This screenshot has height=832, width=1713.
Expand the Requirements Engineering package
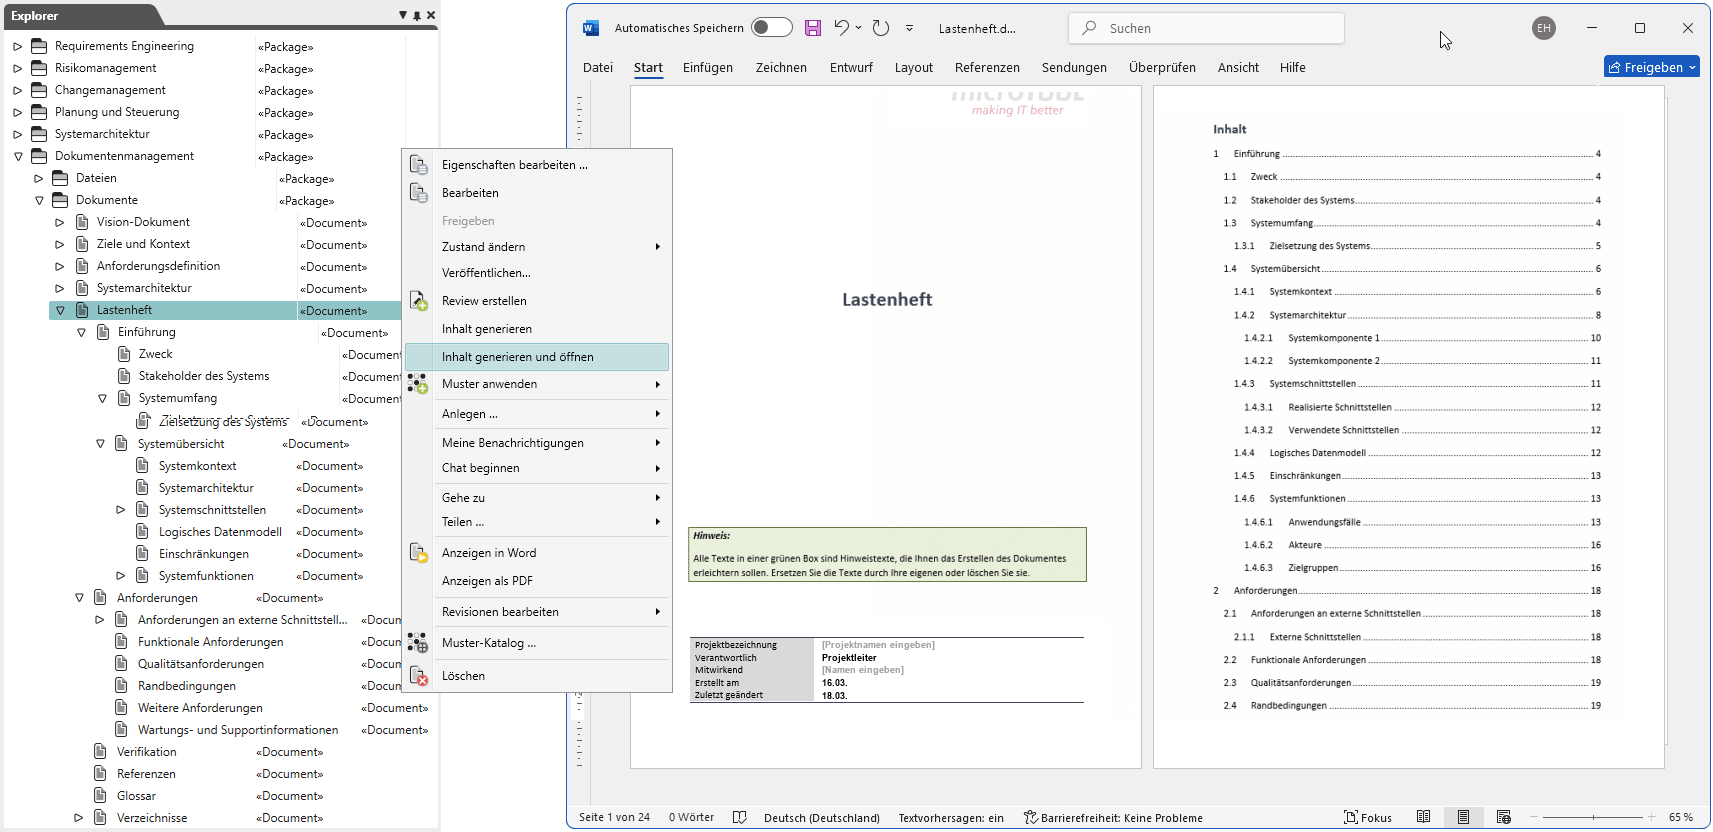(17, 46)
